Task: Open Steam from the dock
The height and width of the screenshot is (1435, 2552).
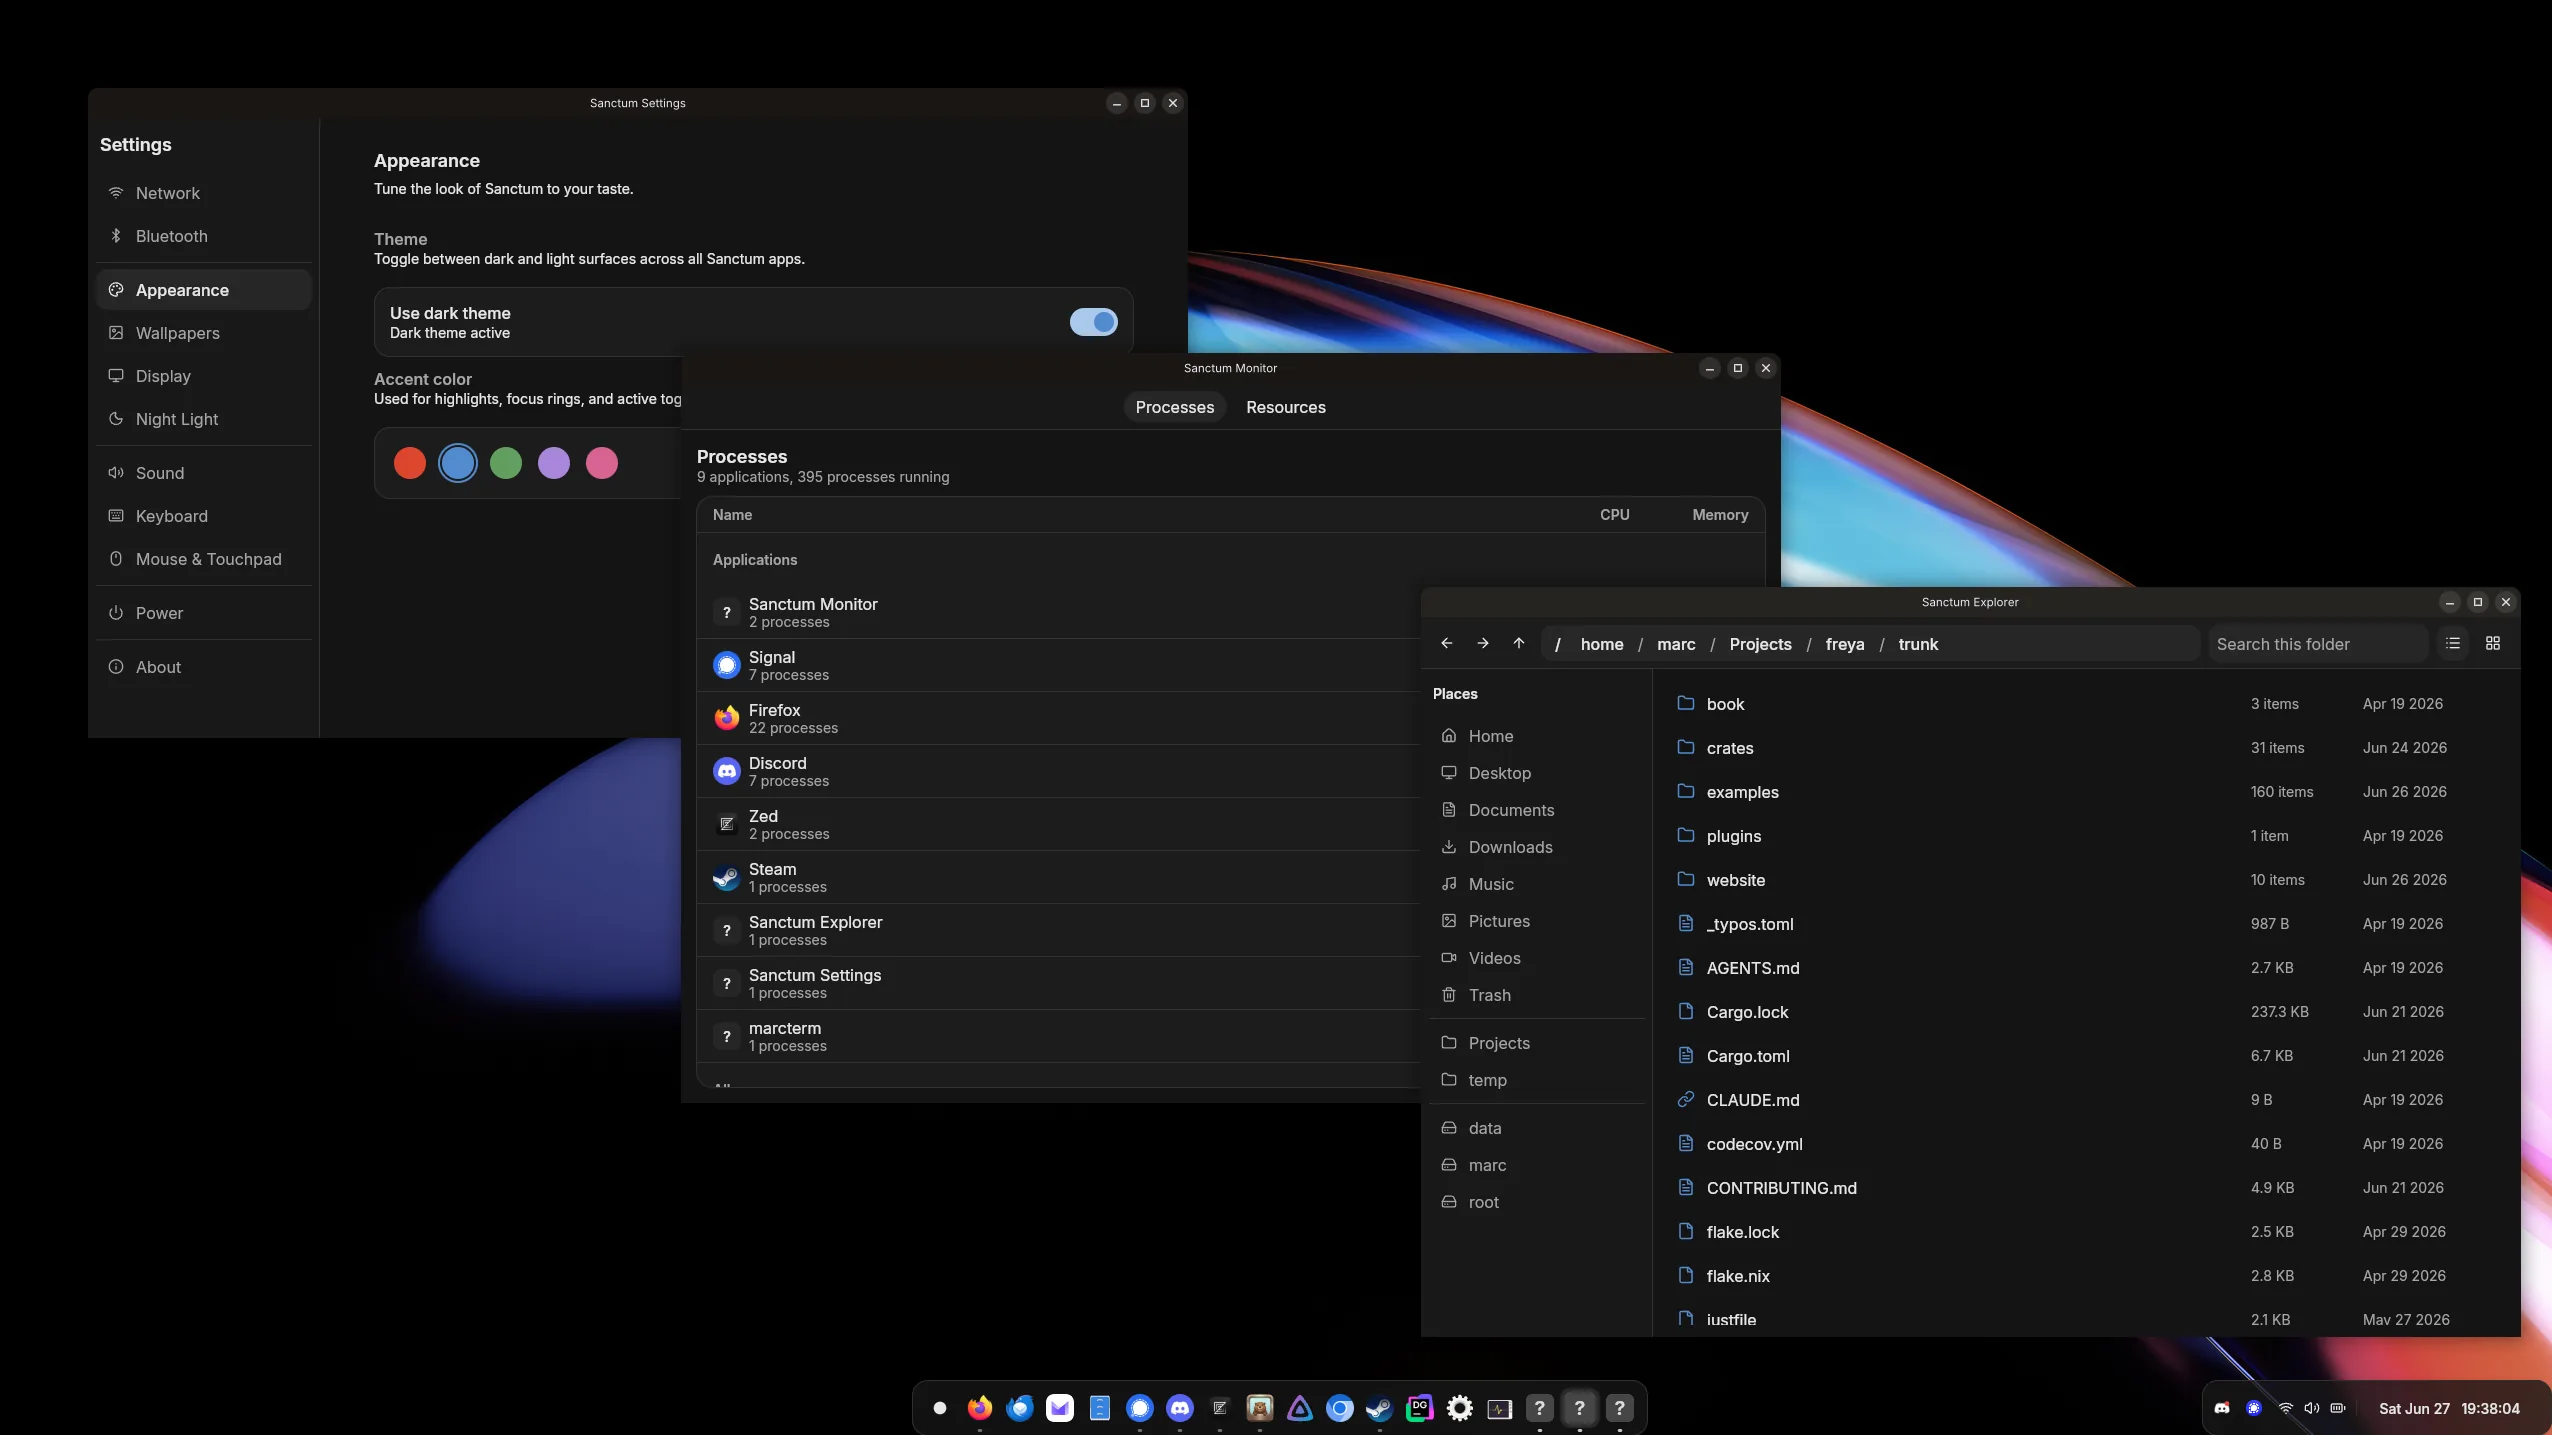Action: 1379,1408
